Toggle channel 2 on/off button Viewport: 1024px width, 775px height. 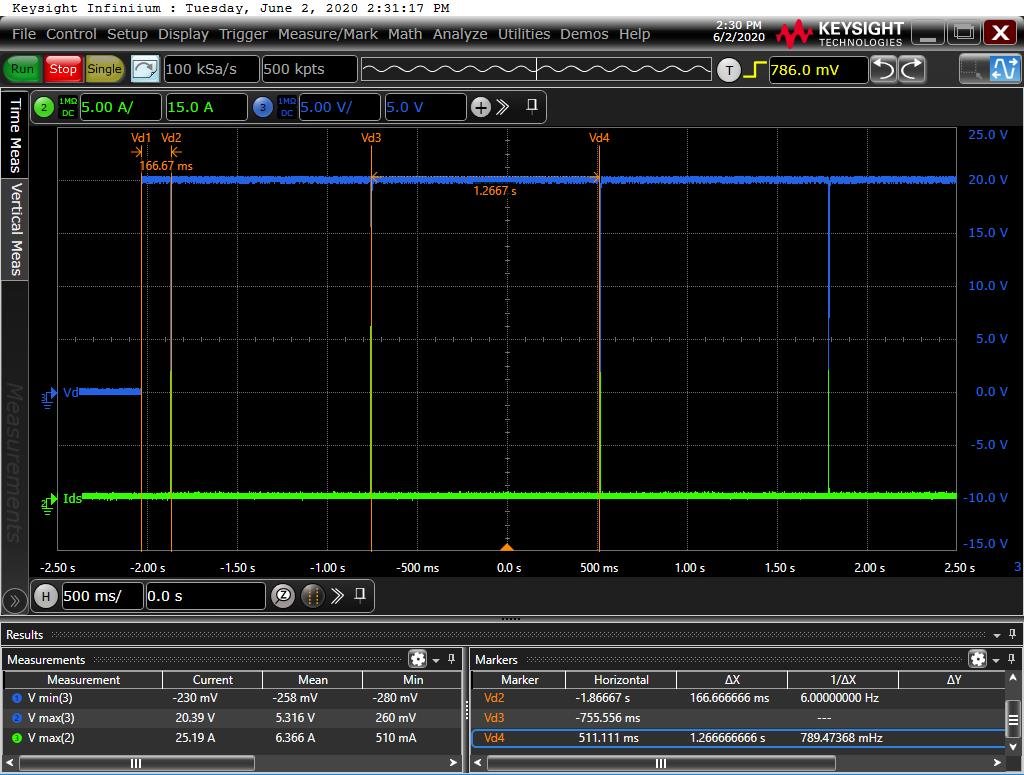click(44, 107)
